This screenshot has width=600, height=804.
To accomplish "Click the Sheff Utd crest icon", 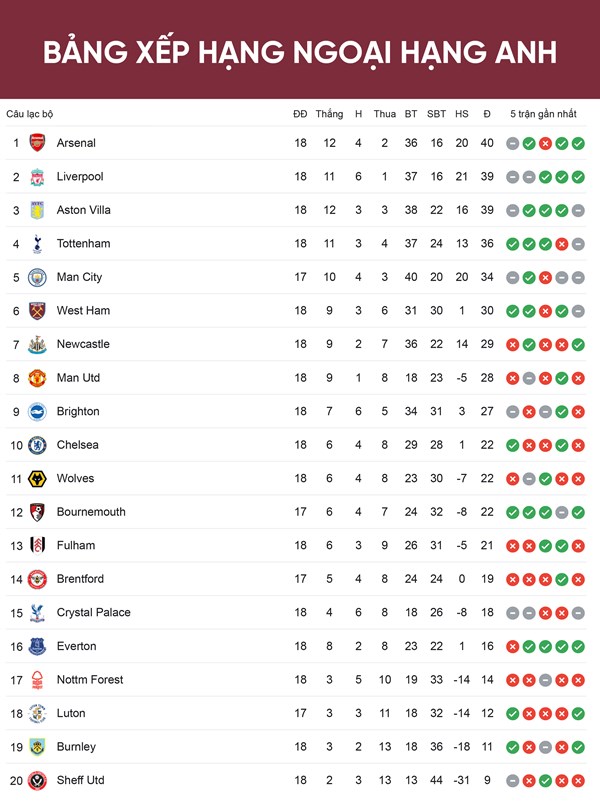I will coord(37,780).
